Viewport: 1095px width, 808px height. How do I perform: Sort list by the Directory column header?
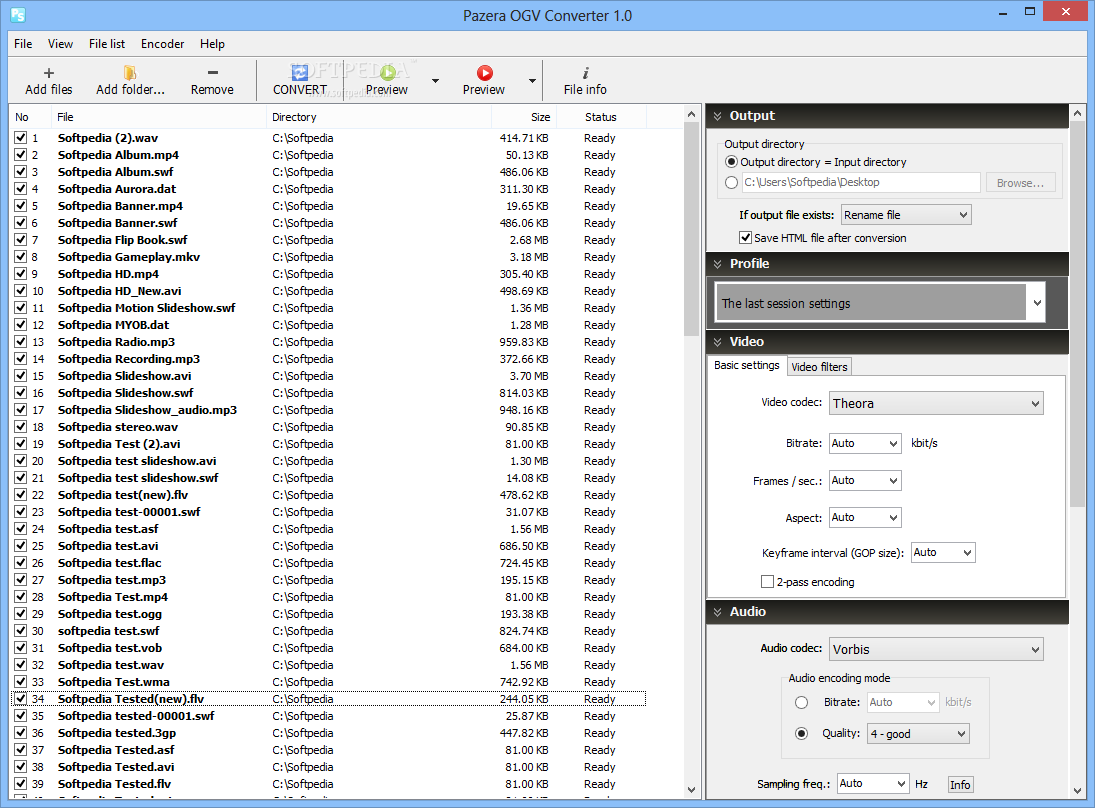pyautogui.click(x=379, y=117)
